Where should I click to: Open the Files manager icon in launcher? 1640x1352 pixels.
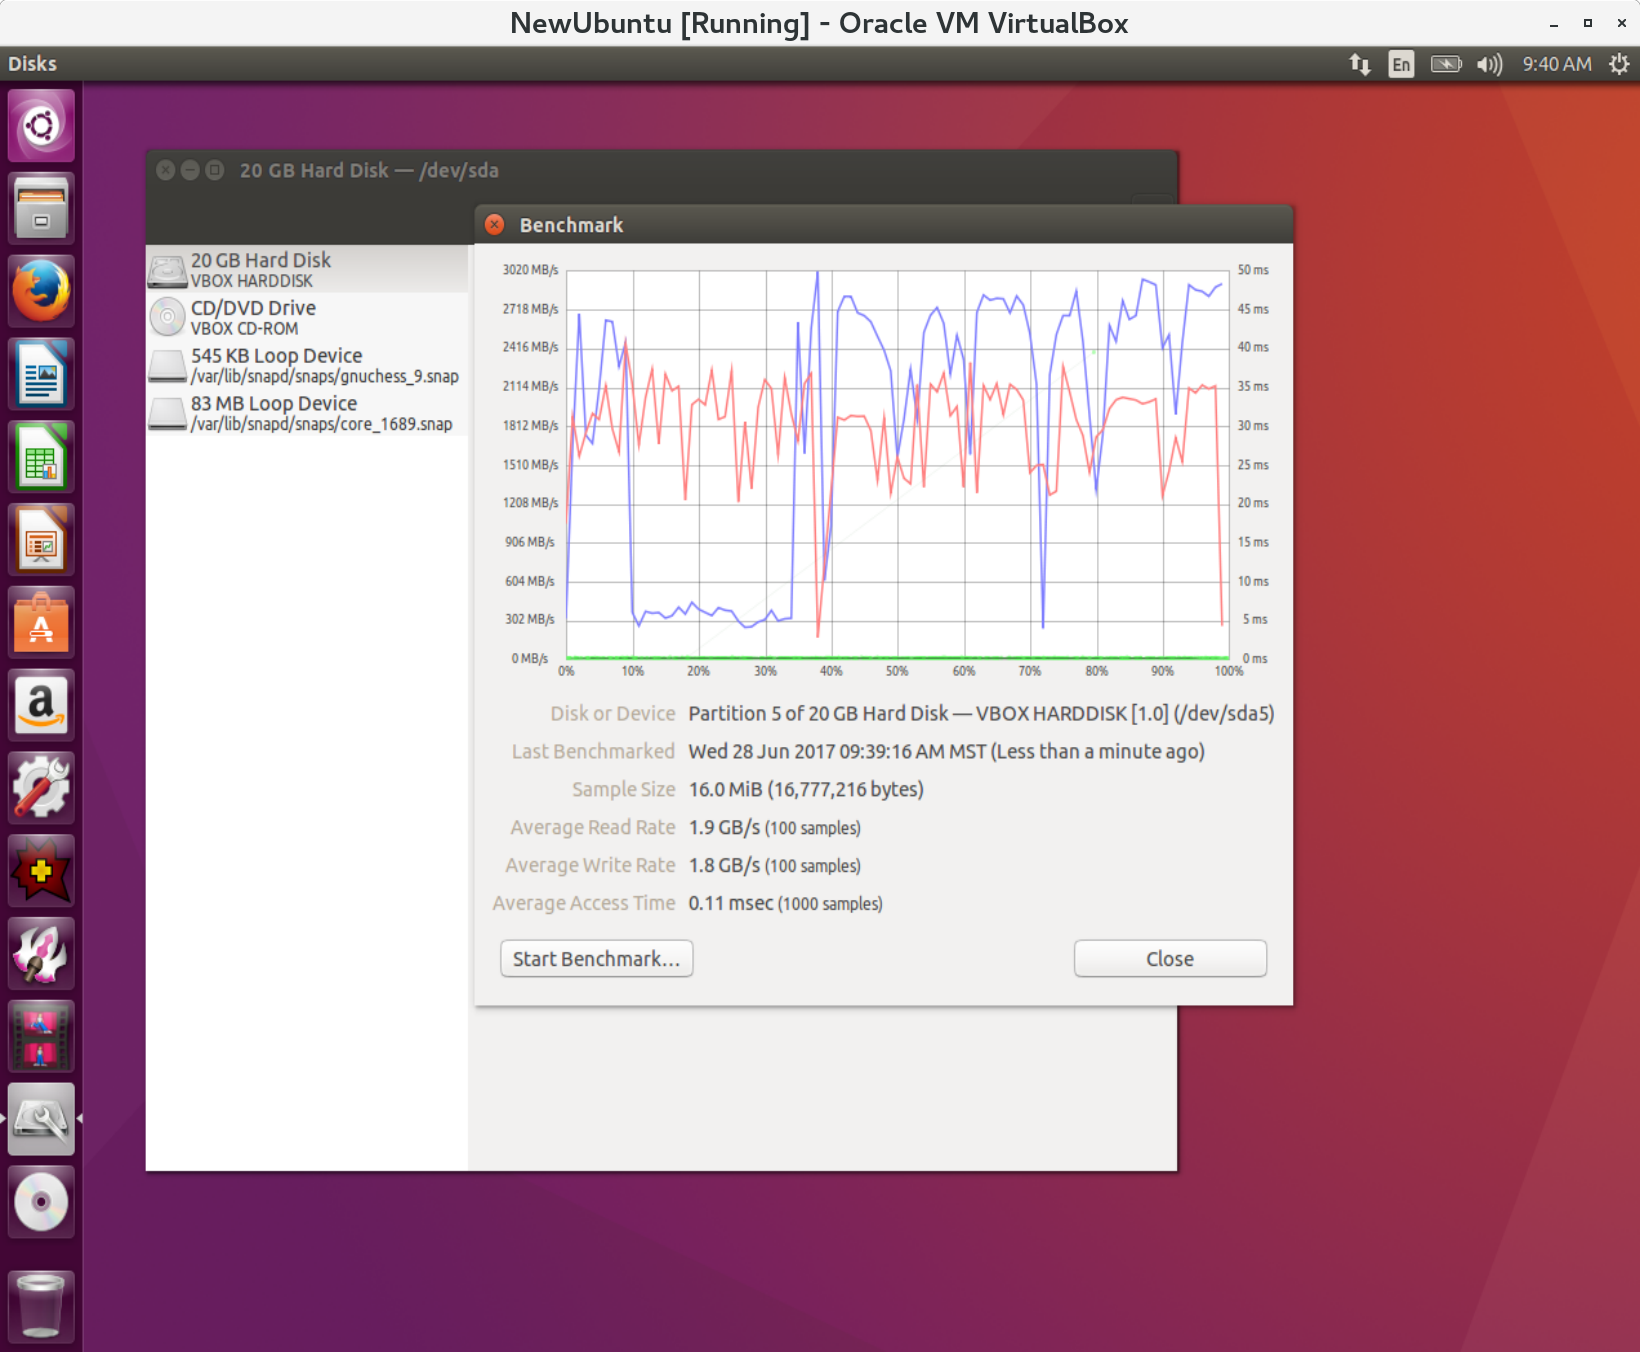[41, 209]
